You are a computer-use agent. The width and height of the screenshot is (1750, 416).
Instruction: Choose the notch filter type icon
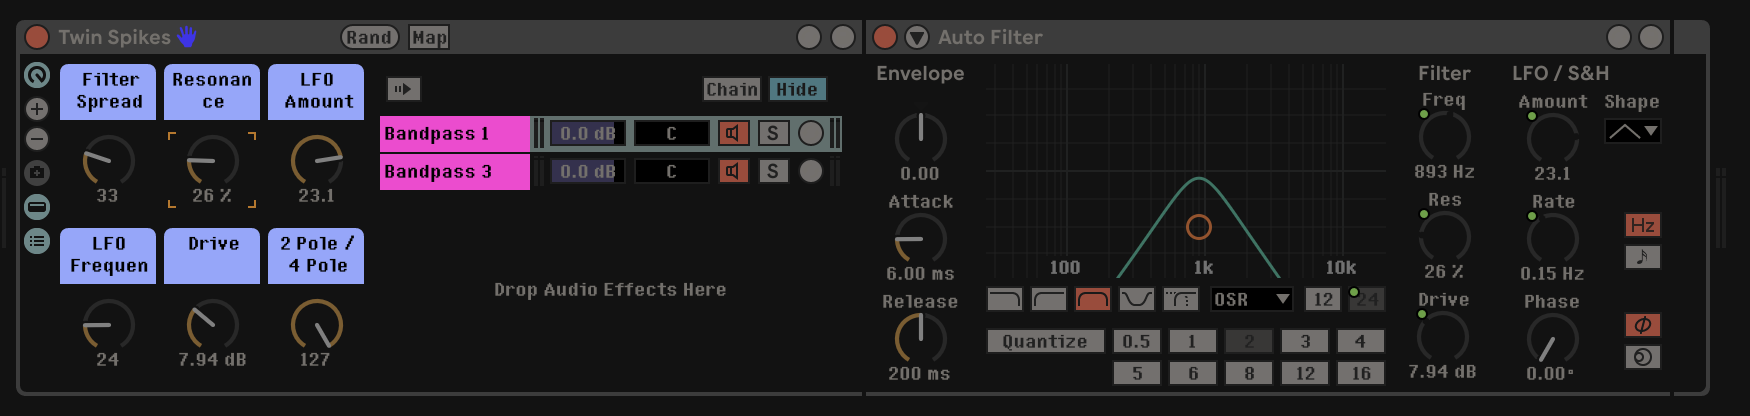[x=1136, y=299]
